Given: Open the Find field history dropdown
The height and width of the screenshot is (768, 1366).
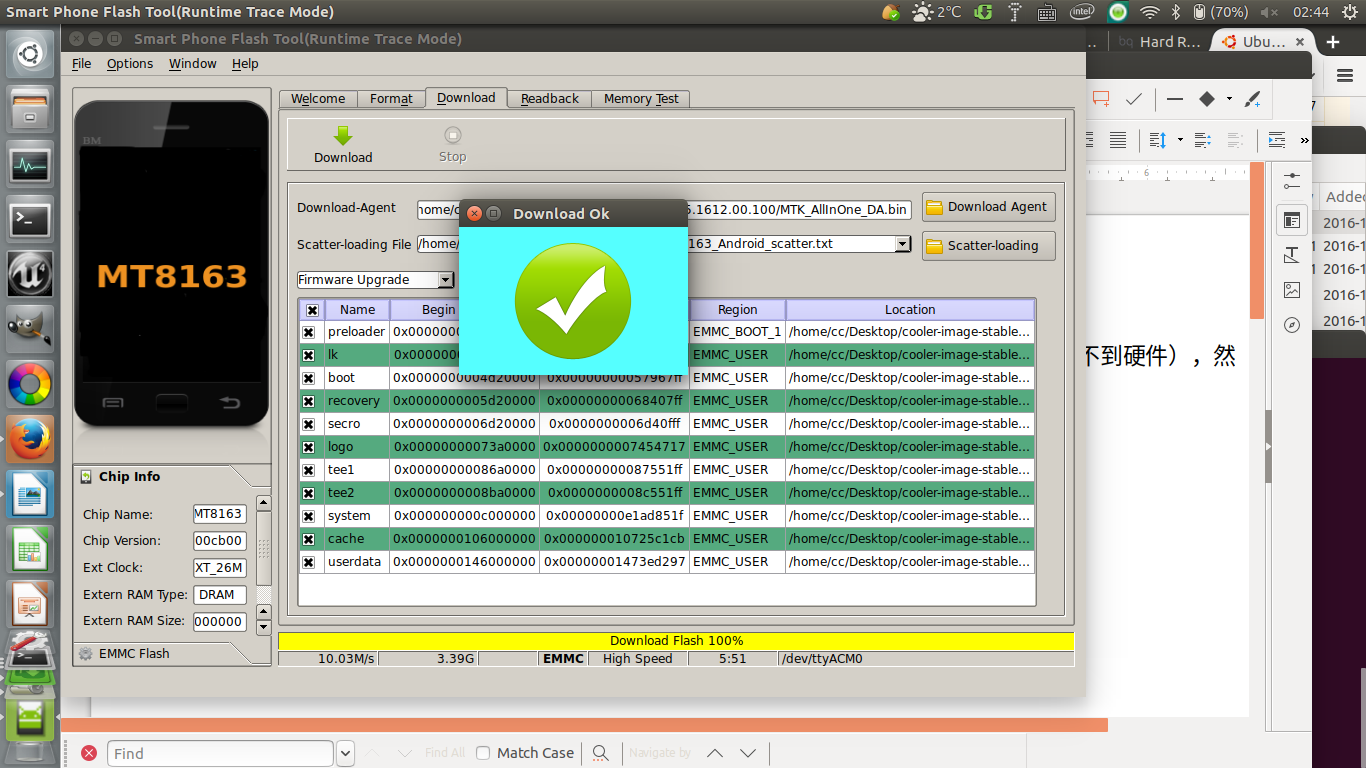Looking at the screenshot, I should point(345,753).
